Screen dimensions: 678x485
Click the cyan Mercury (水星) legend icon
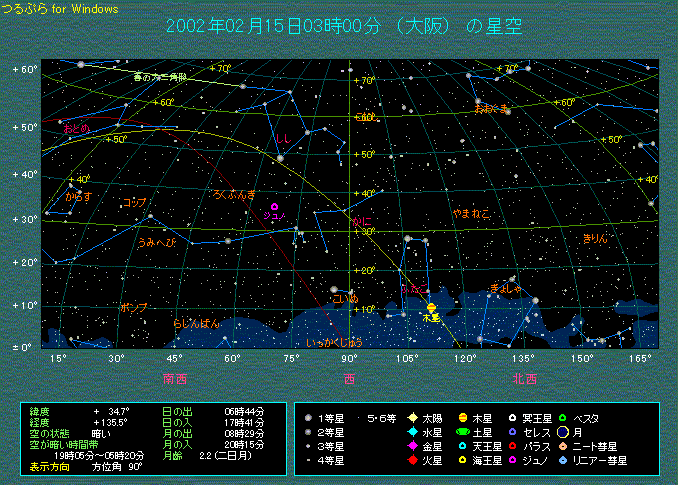[411, 432]
